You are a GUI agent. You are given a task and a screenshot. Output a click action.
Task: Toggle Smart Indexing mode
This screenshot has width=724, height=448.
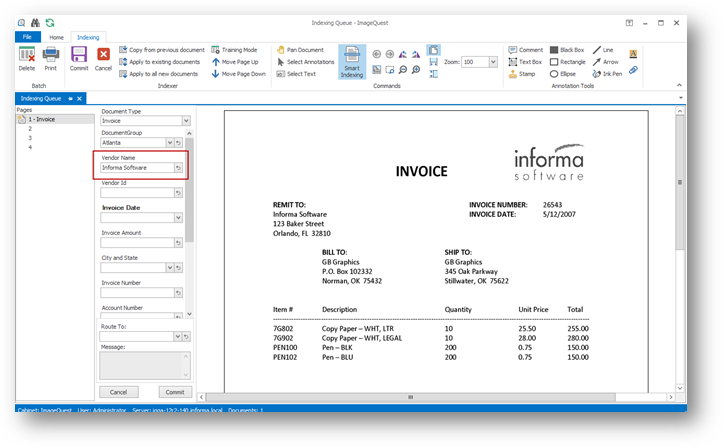pyautogui.click(x=352, y=62)
